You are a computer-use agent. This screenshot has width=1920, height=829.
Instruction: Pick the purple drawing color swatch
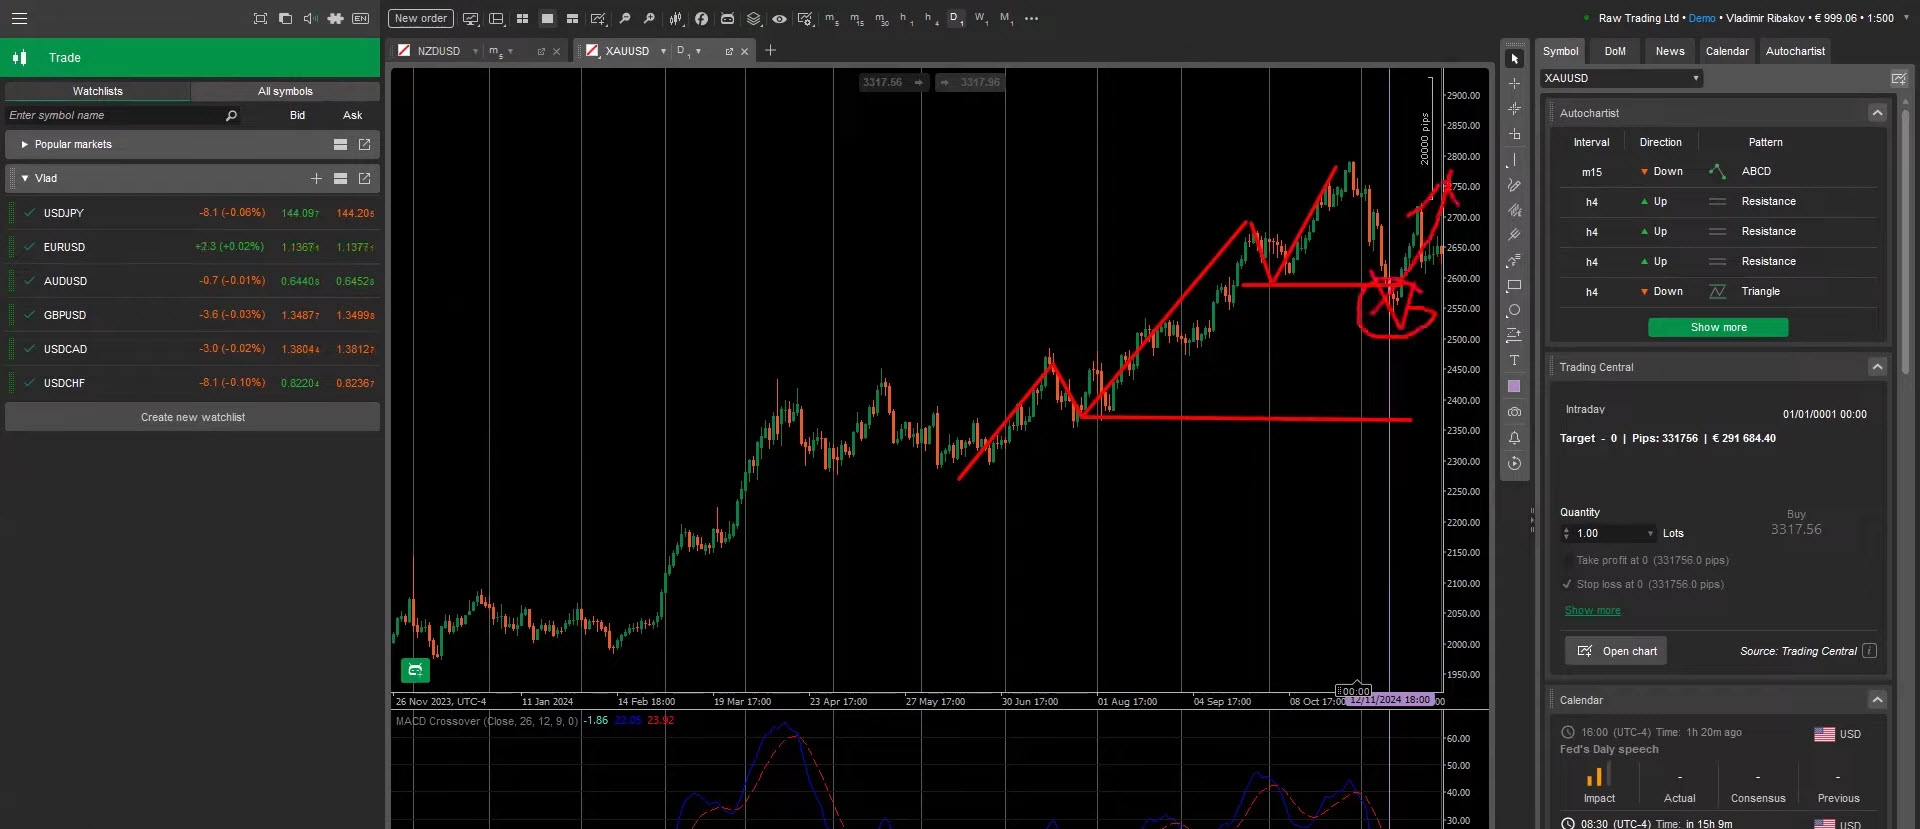tap(1514, 386)
